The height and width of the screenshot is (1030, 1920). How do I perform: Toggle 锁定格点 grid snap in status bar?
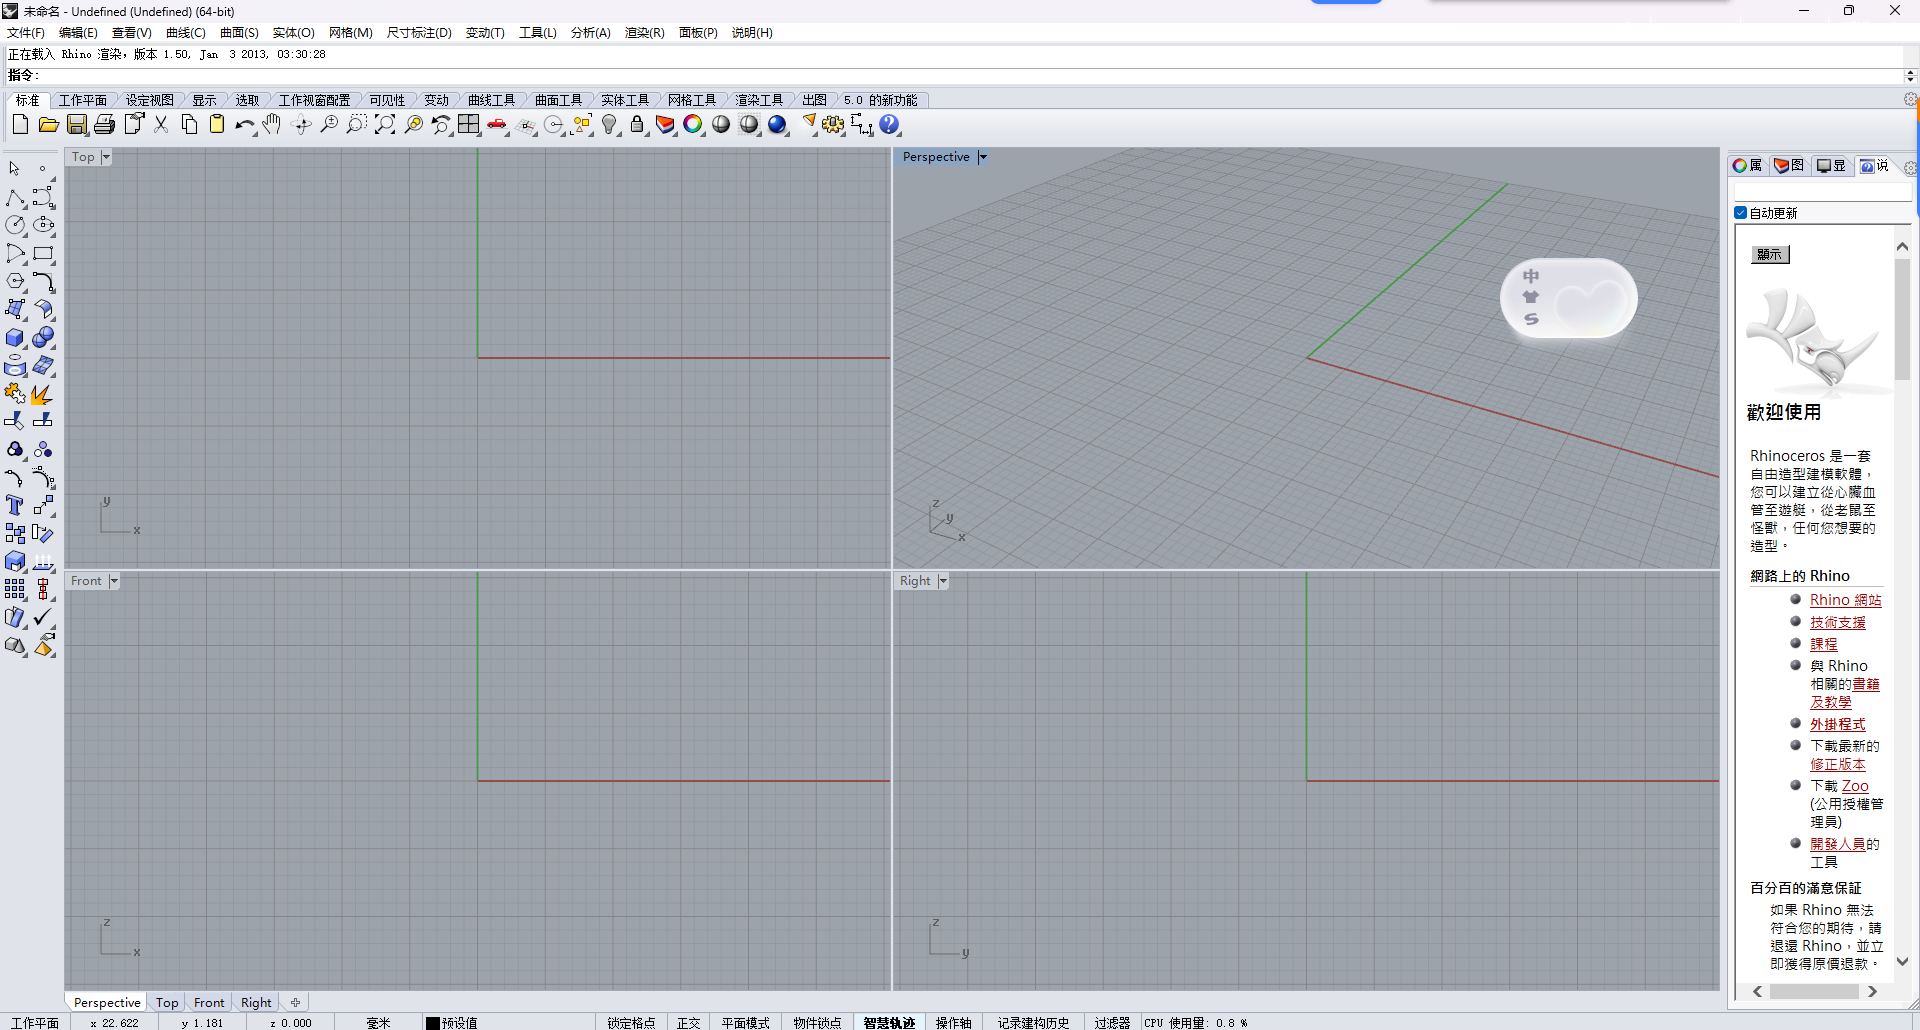631,1022
